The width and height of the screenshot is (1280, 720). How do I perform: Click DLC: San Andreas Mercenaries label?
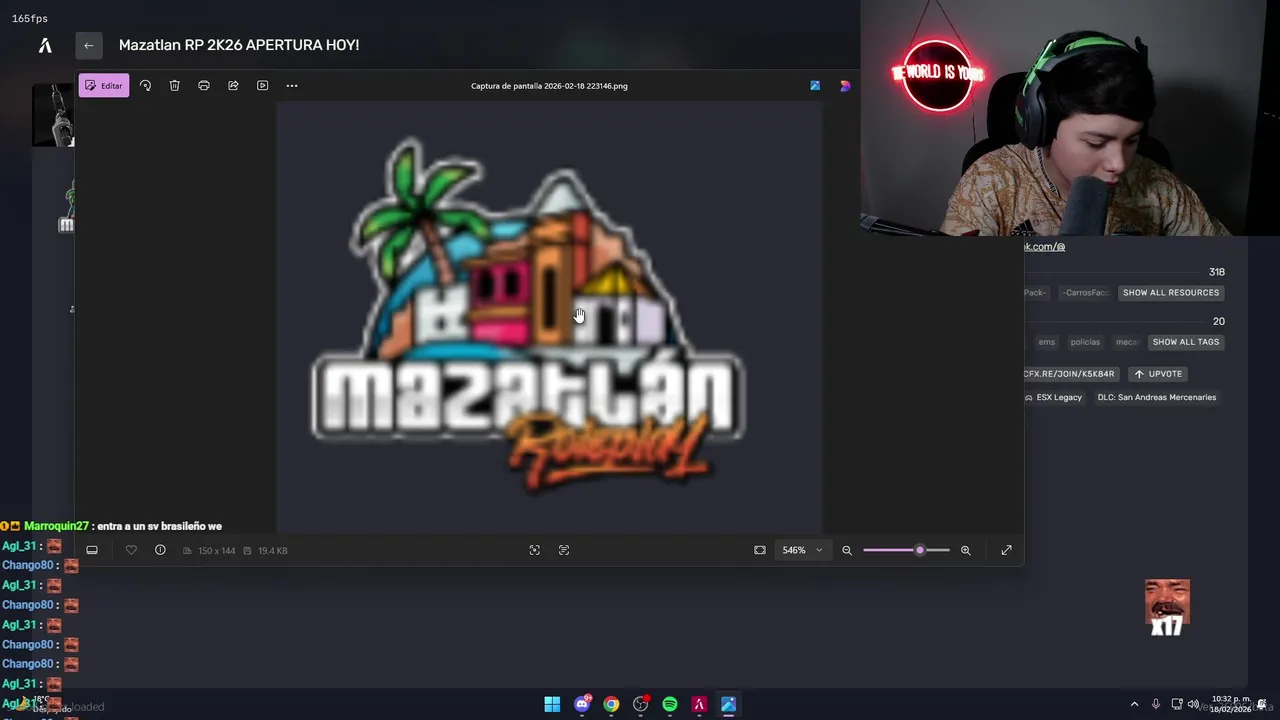coord(1156,398)
